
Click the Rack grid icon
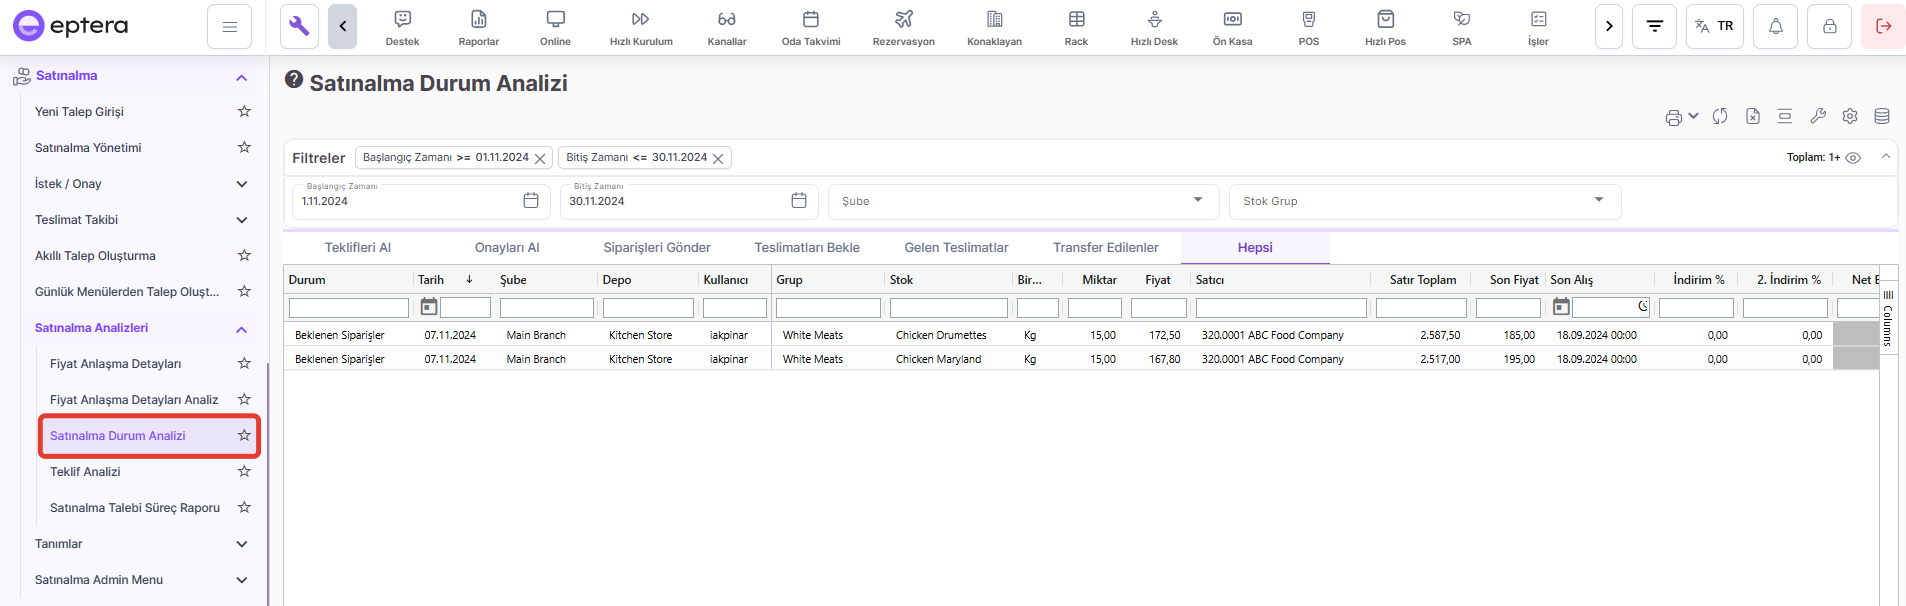[x=1076, y=20]
